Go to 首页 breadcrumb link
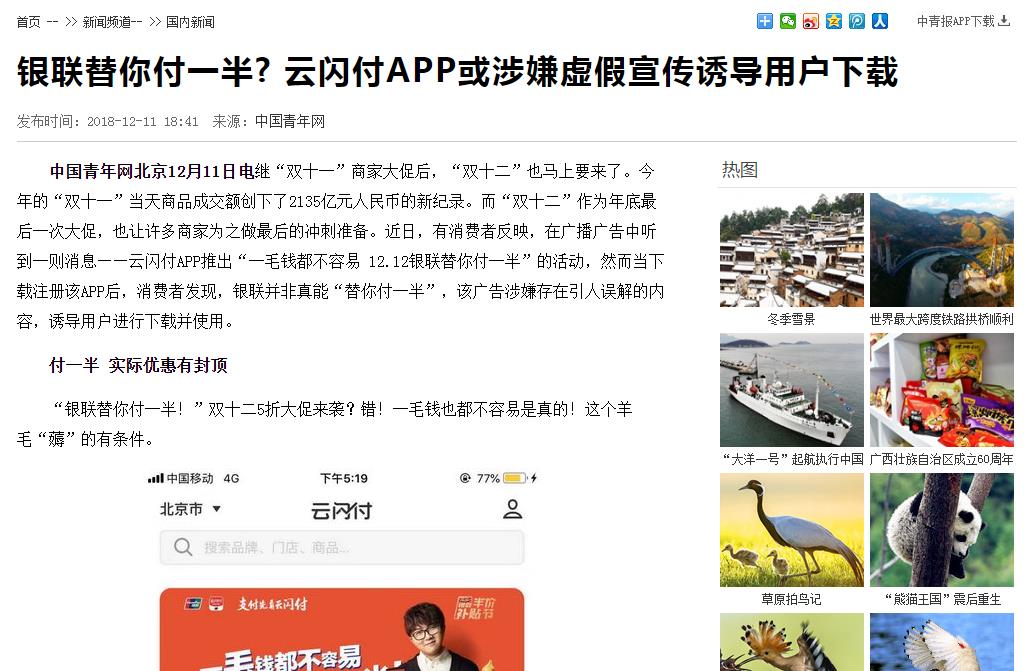 point(28,22)
